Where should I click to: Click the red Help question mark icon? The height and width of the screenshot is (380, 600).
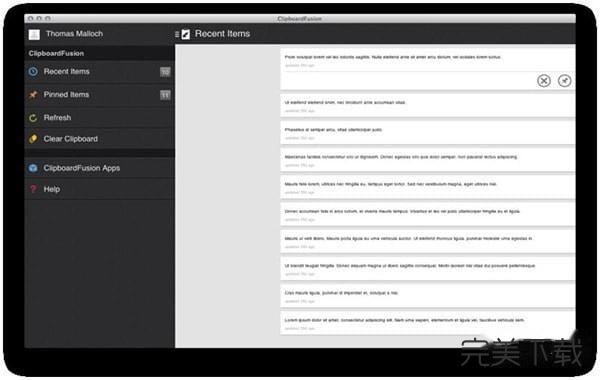click(x=33, y=189)
